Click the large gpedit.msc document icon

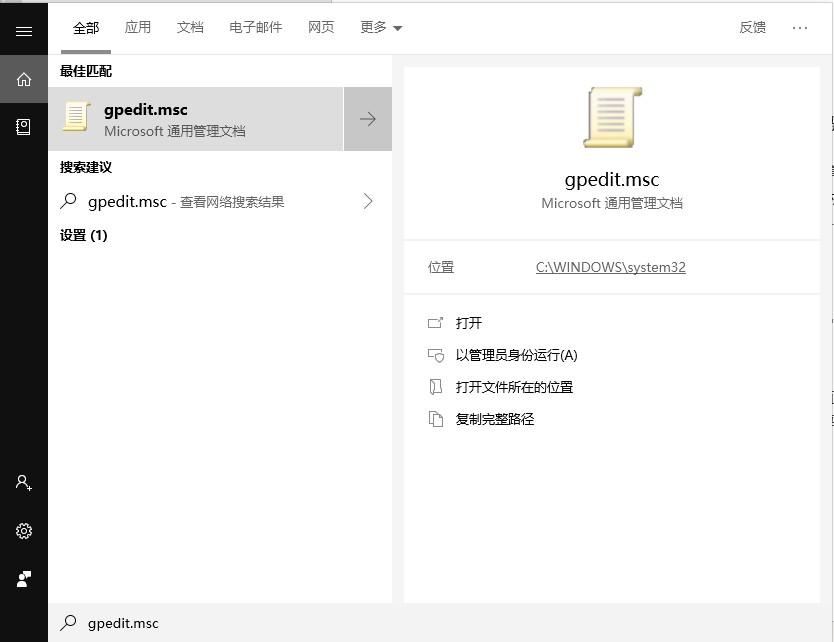(611, 117)
